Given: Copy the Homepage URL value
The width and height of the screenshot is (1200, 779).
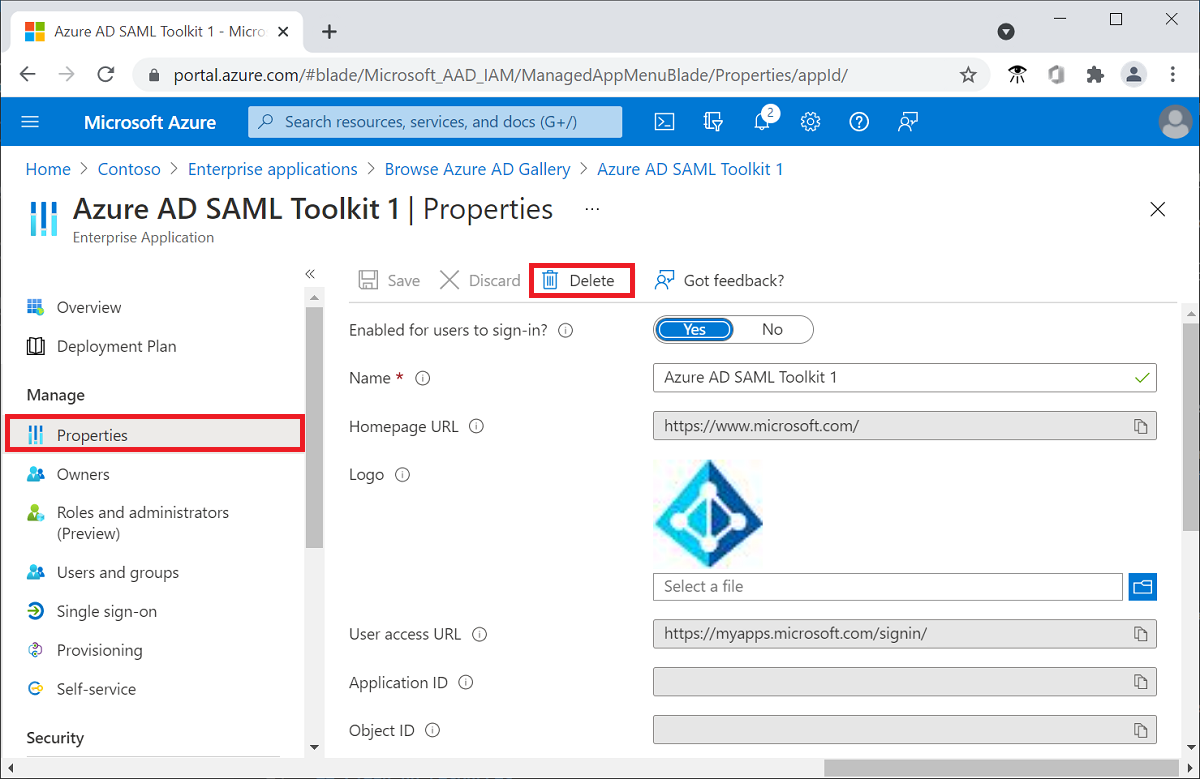Looking at the screenshot, I should (1140, 426).
